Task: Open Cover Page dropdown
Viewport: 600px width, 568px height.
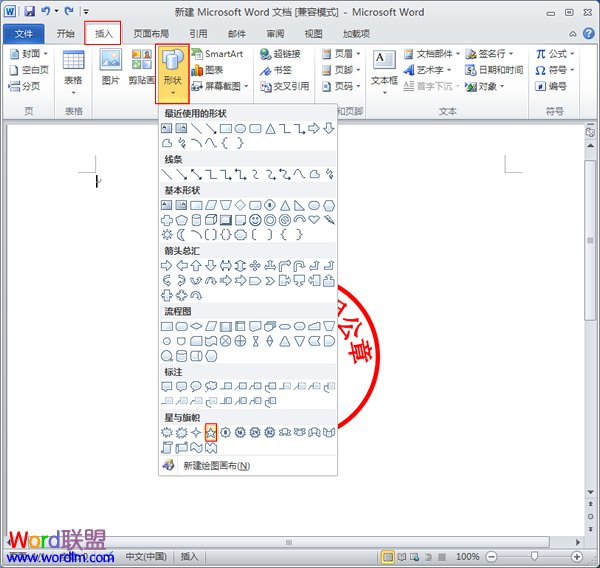Action: point(29,54)
